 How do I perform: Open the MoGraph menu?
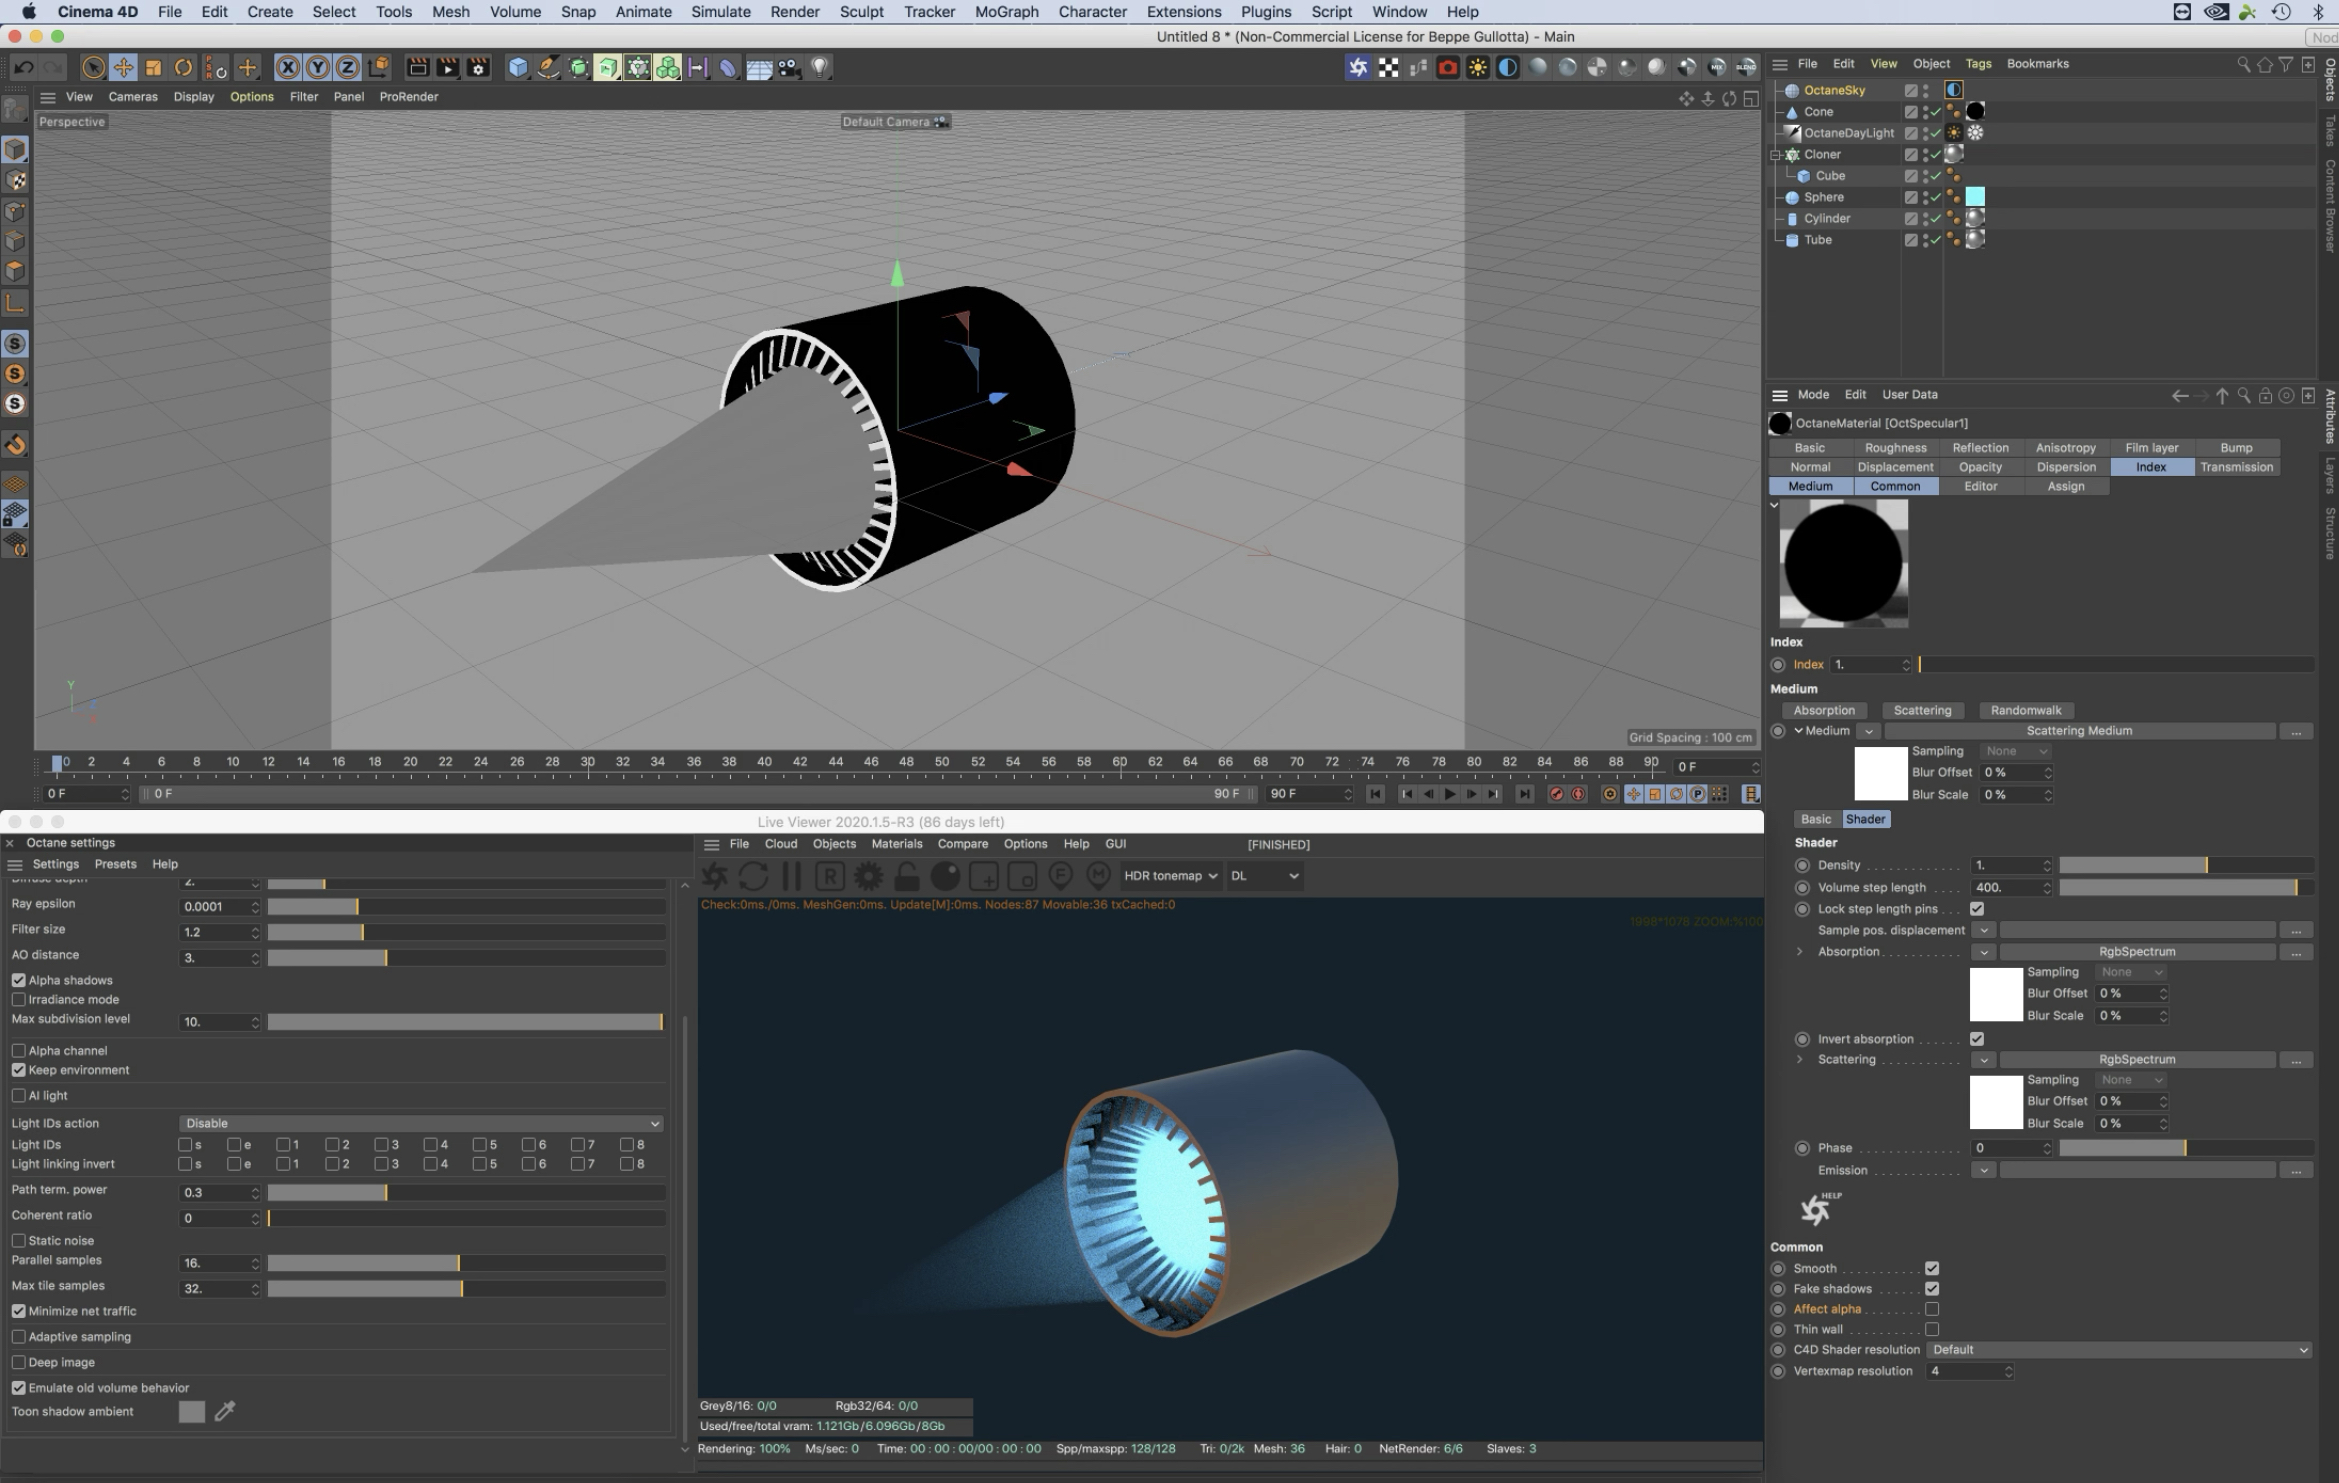[x=1006, y=12]
